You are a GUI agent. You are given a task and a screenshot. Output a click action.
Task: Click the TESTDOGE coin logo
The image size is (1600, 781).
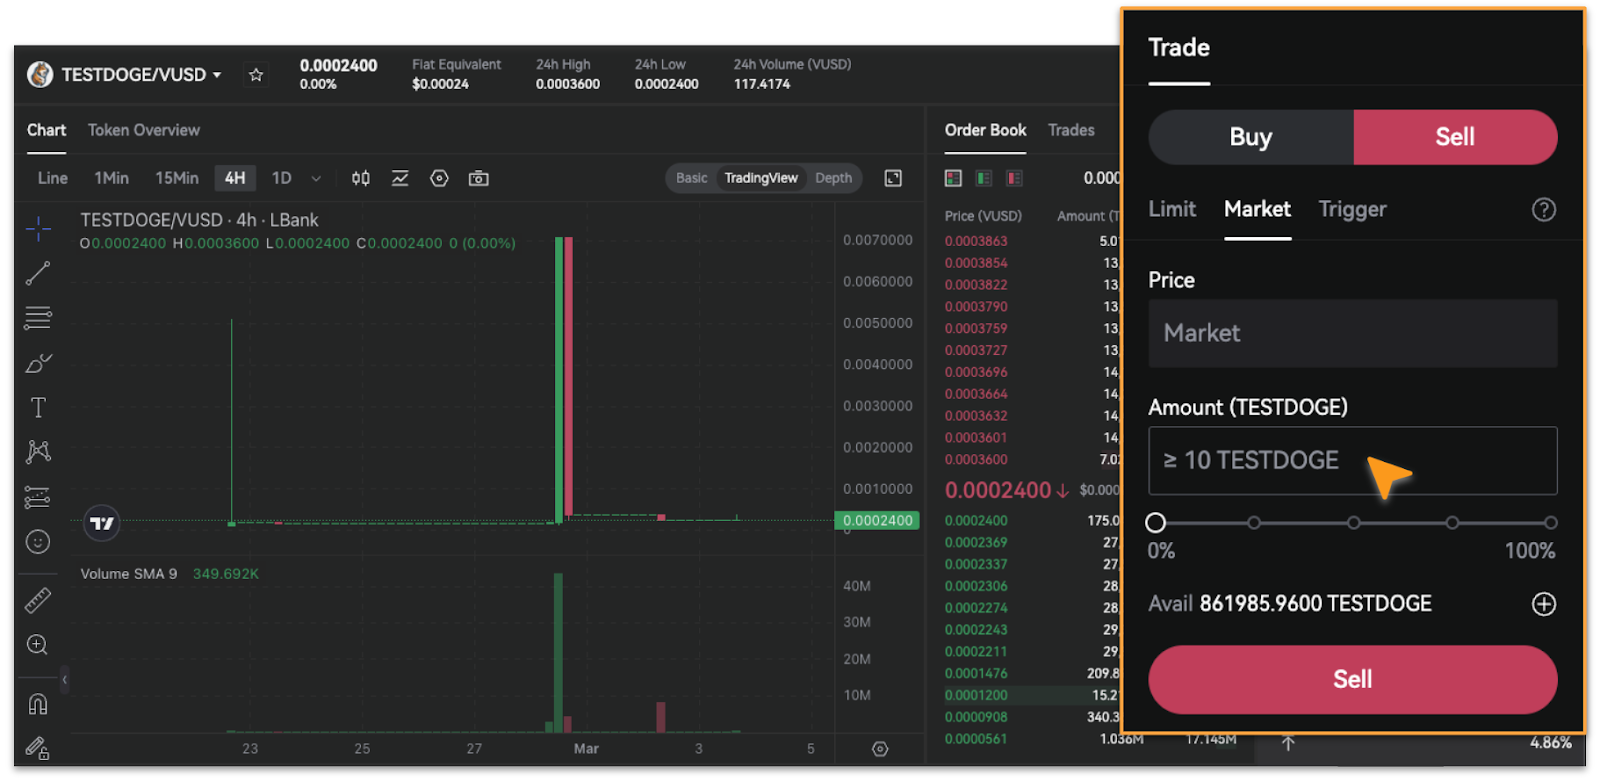coord(40,74)
